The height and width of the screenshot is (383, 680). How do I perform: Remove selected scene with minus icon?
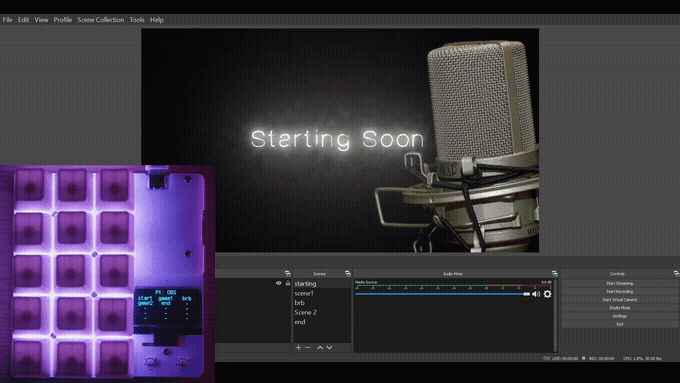pos(307,347)
